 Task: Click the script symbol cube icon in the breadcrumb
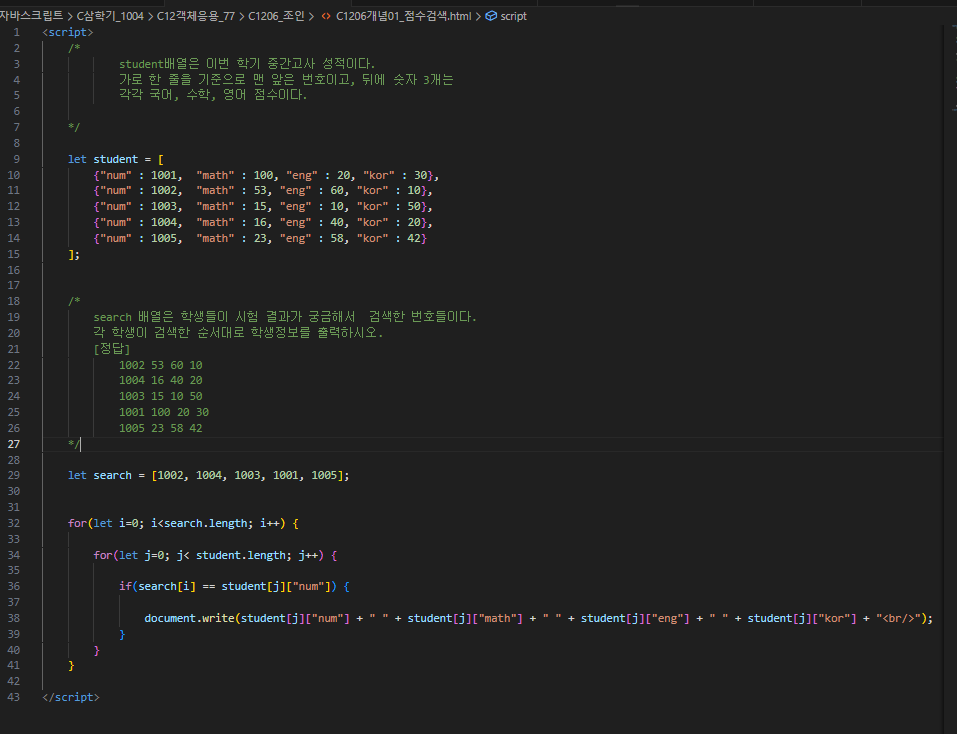pos(491,16)
